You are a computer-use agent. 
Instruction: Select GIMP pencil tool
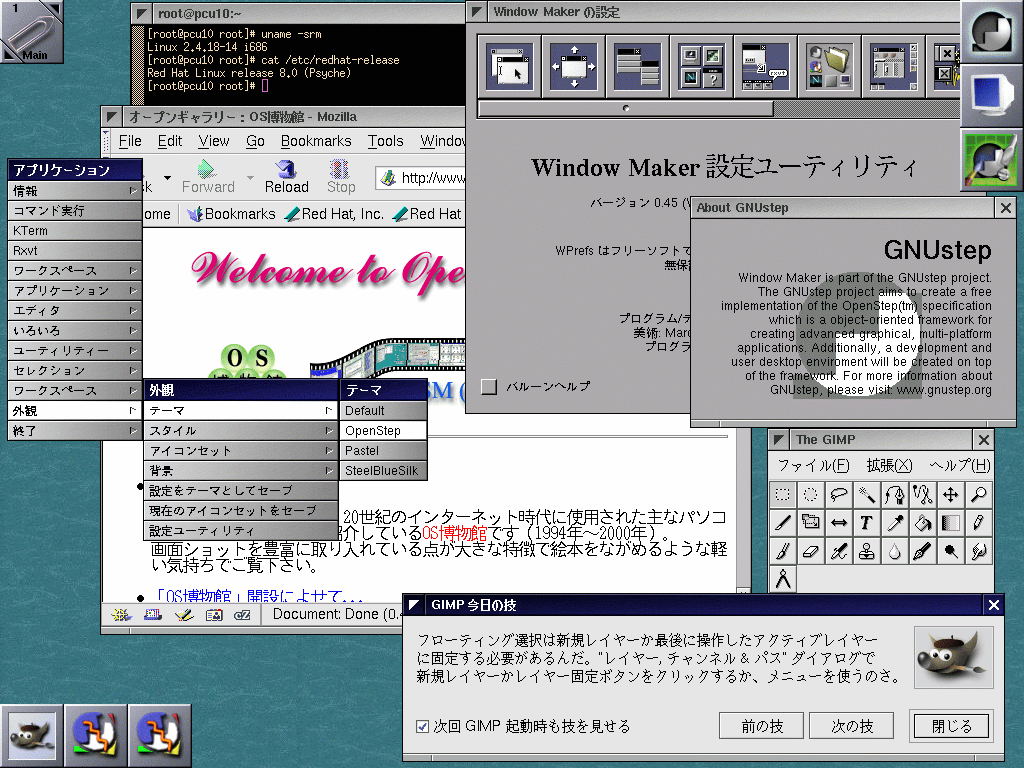point(979,522)
